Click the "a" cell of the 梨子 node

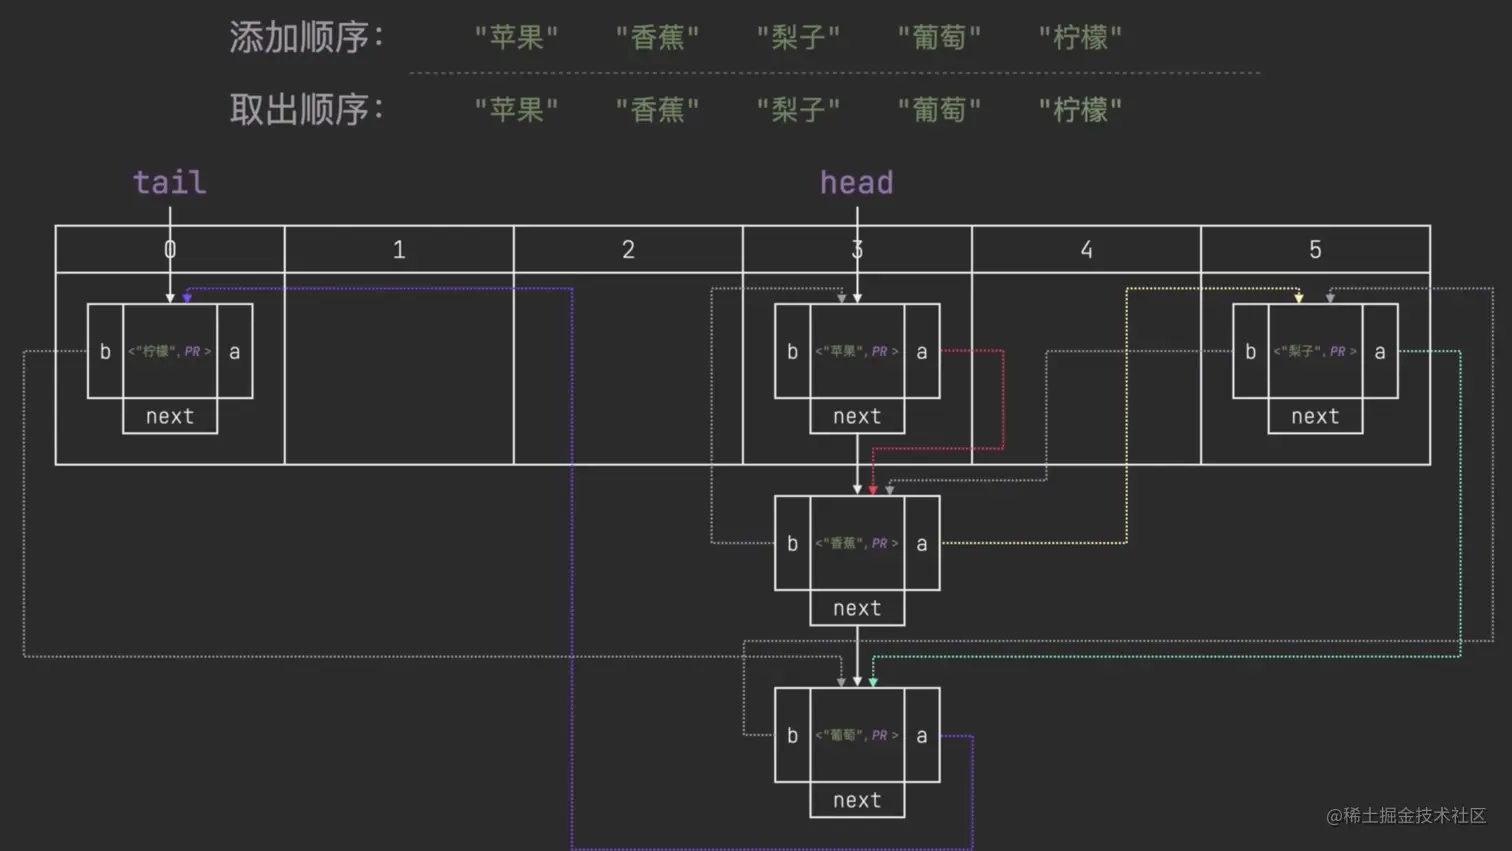(x=1380, y=351)
